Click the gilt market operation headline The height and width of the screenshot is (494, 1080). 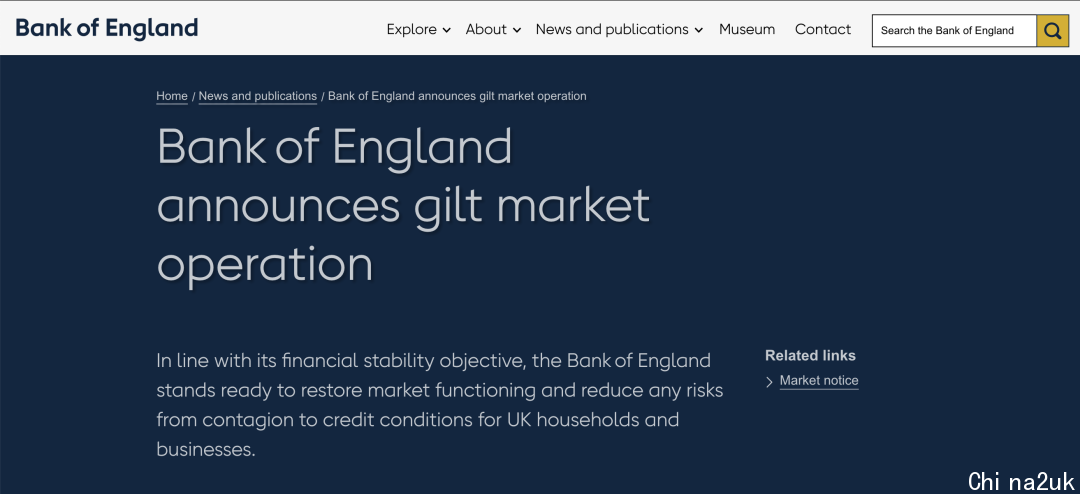click(x=403, y=205)
